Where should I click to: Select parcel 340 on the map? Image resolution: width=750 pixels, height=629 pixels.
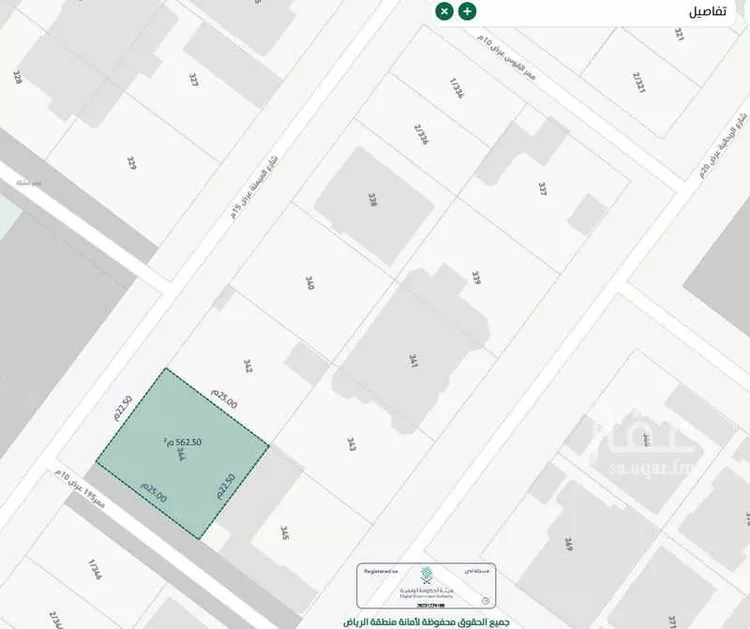(309, 283)
